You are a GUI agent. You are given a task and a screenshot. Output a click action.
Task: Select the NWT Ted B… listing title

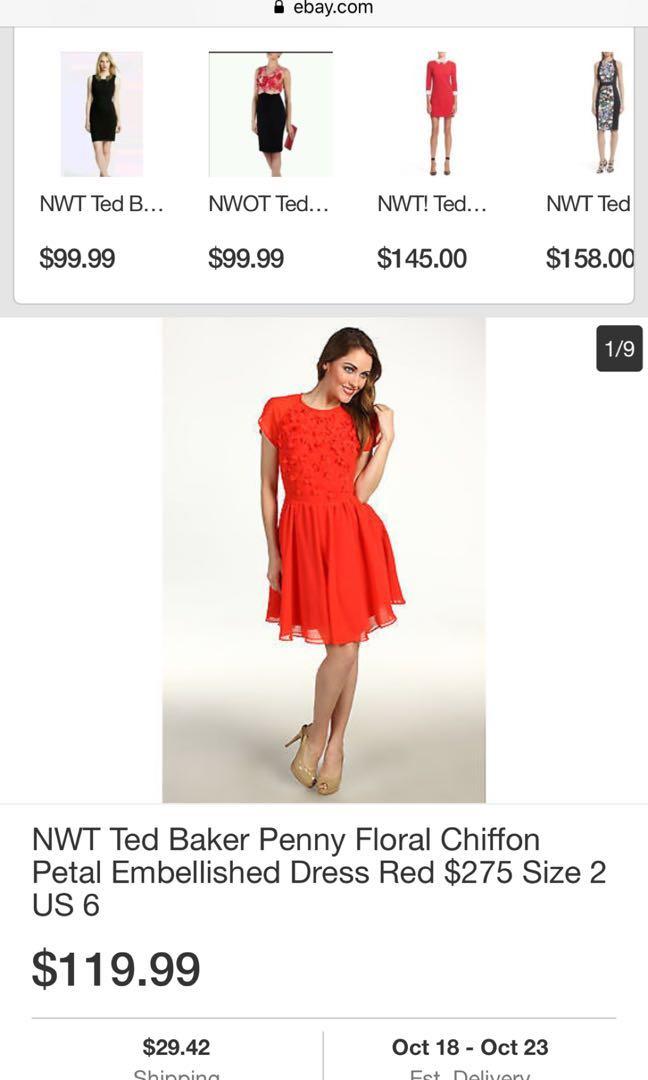point(101,204)
